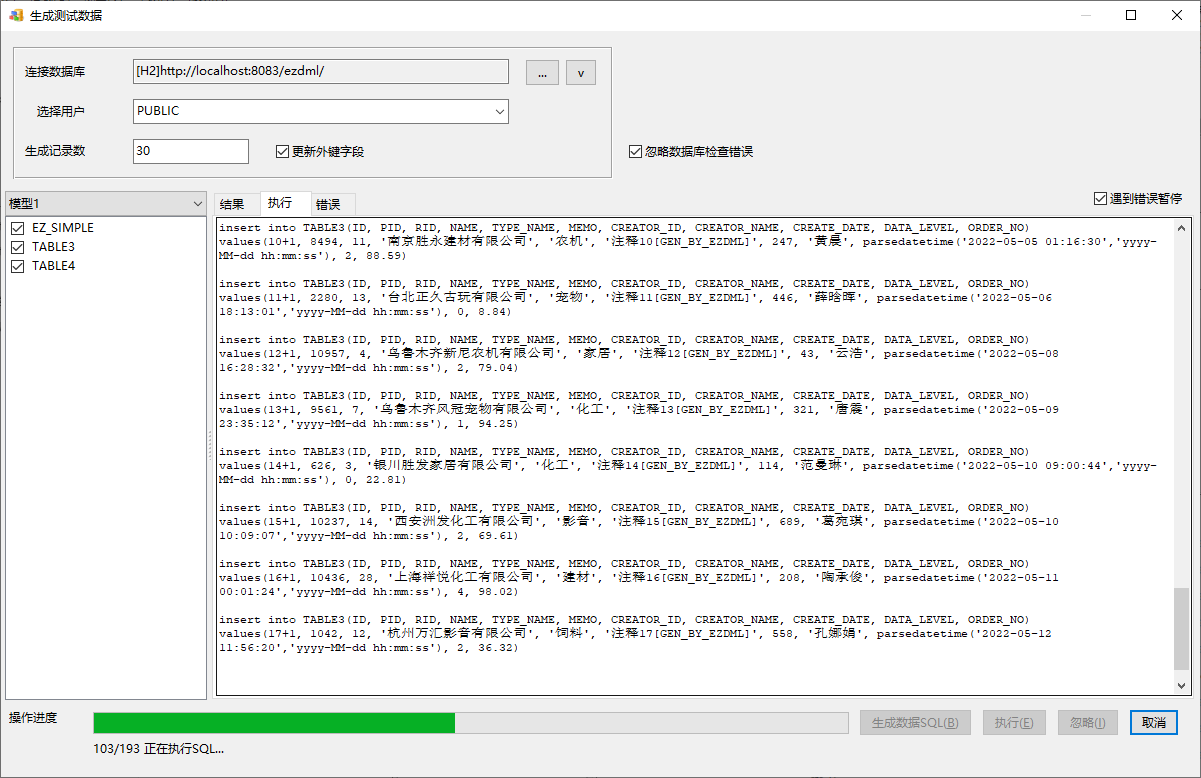Click text '台北正久古玩有限公司' in SQL output
The width and height of the screenshot is (1201, 778).
[x=457, y=298]
